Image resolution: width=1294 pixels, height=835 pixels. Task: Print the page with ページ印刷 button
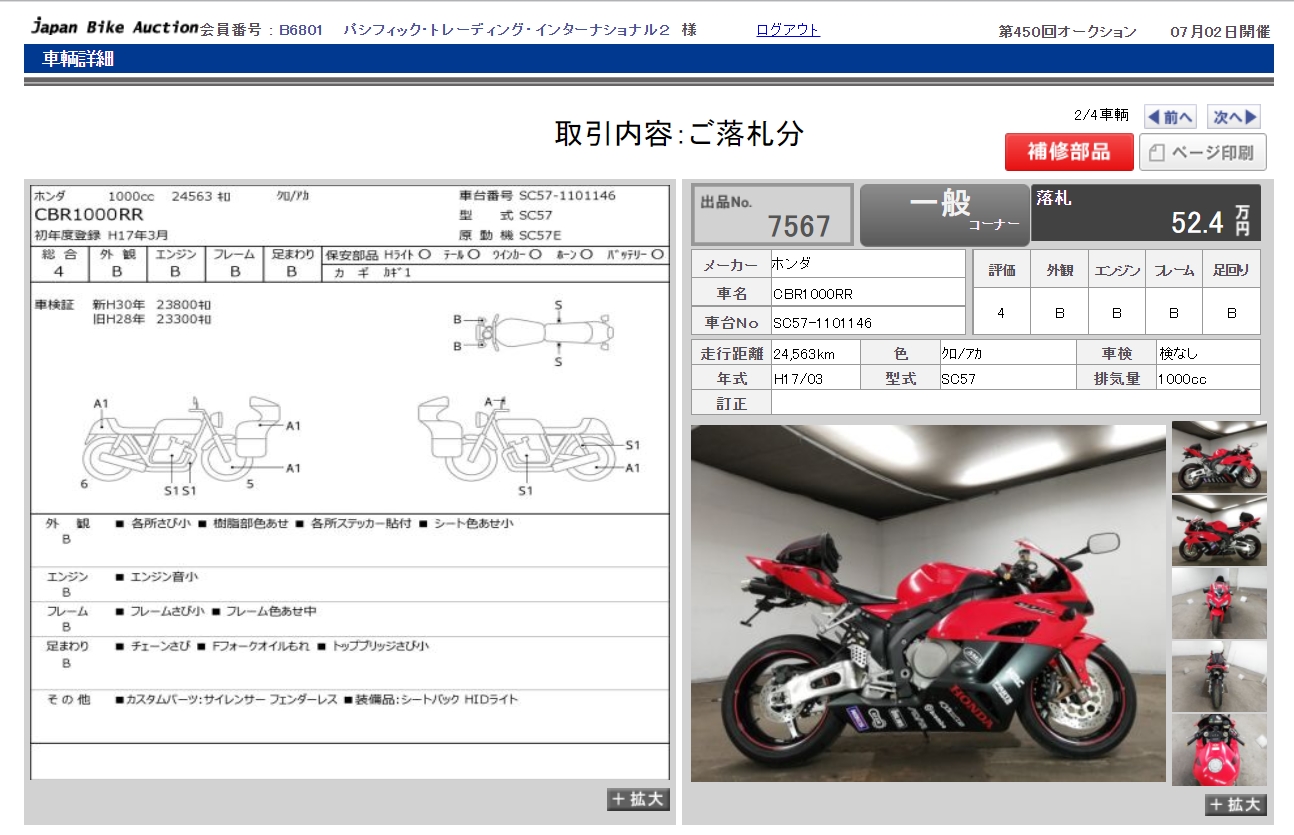point(1204,152)
